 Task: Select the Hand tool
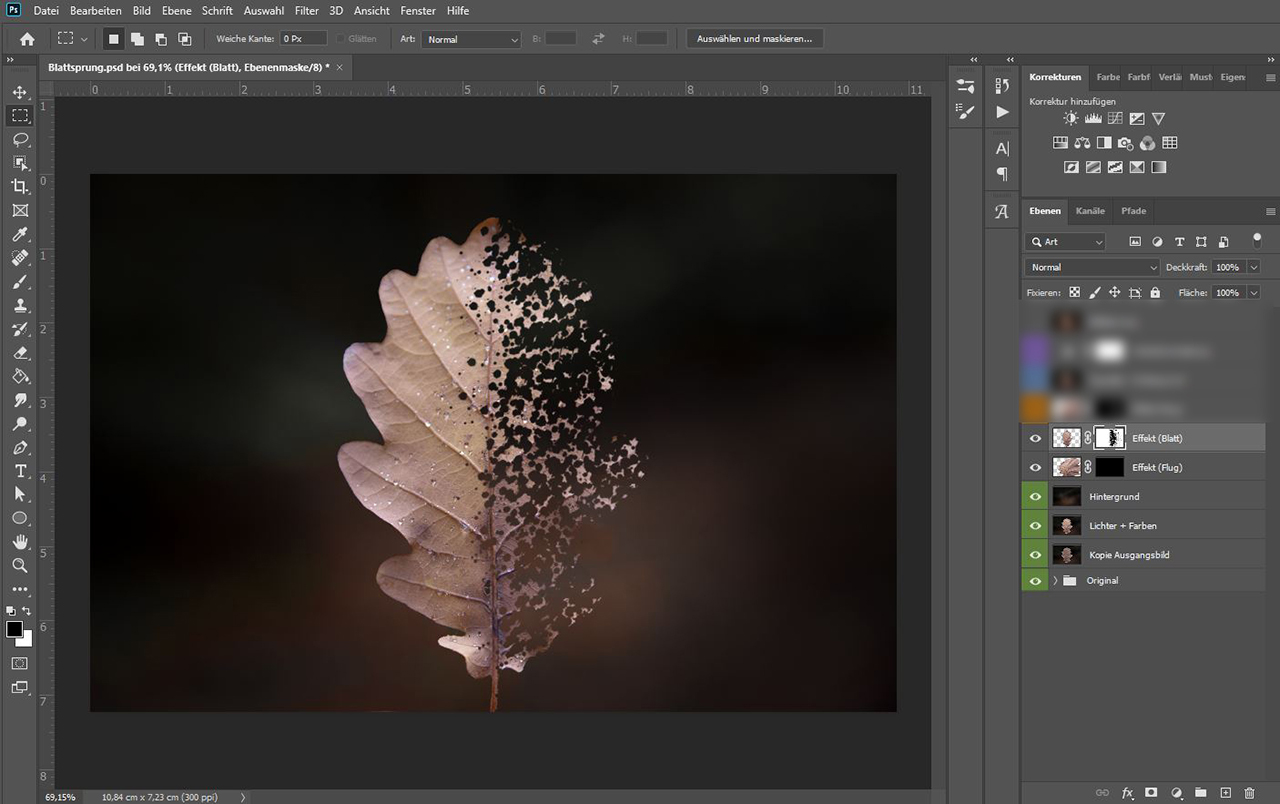(20, 542)
